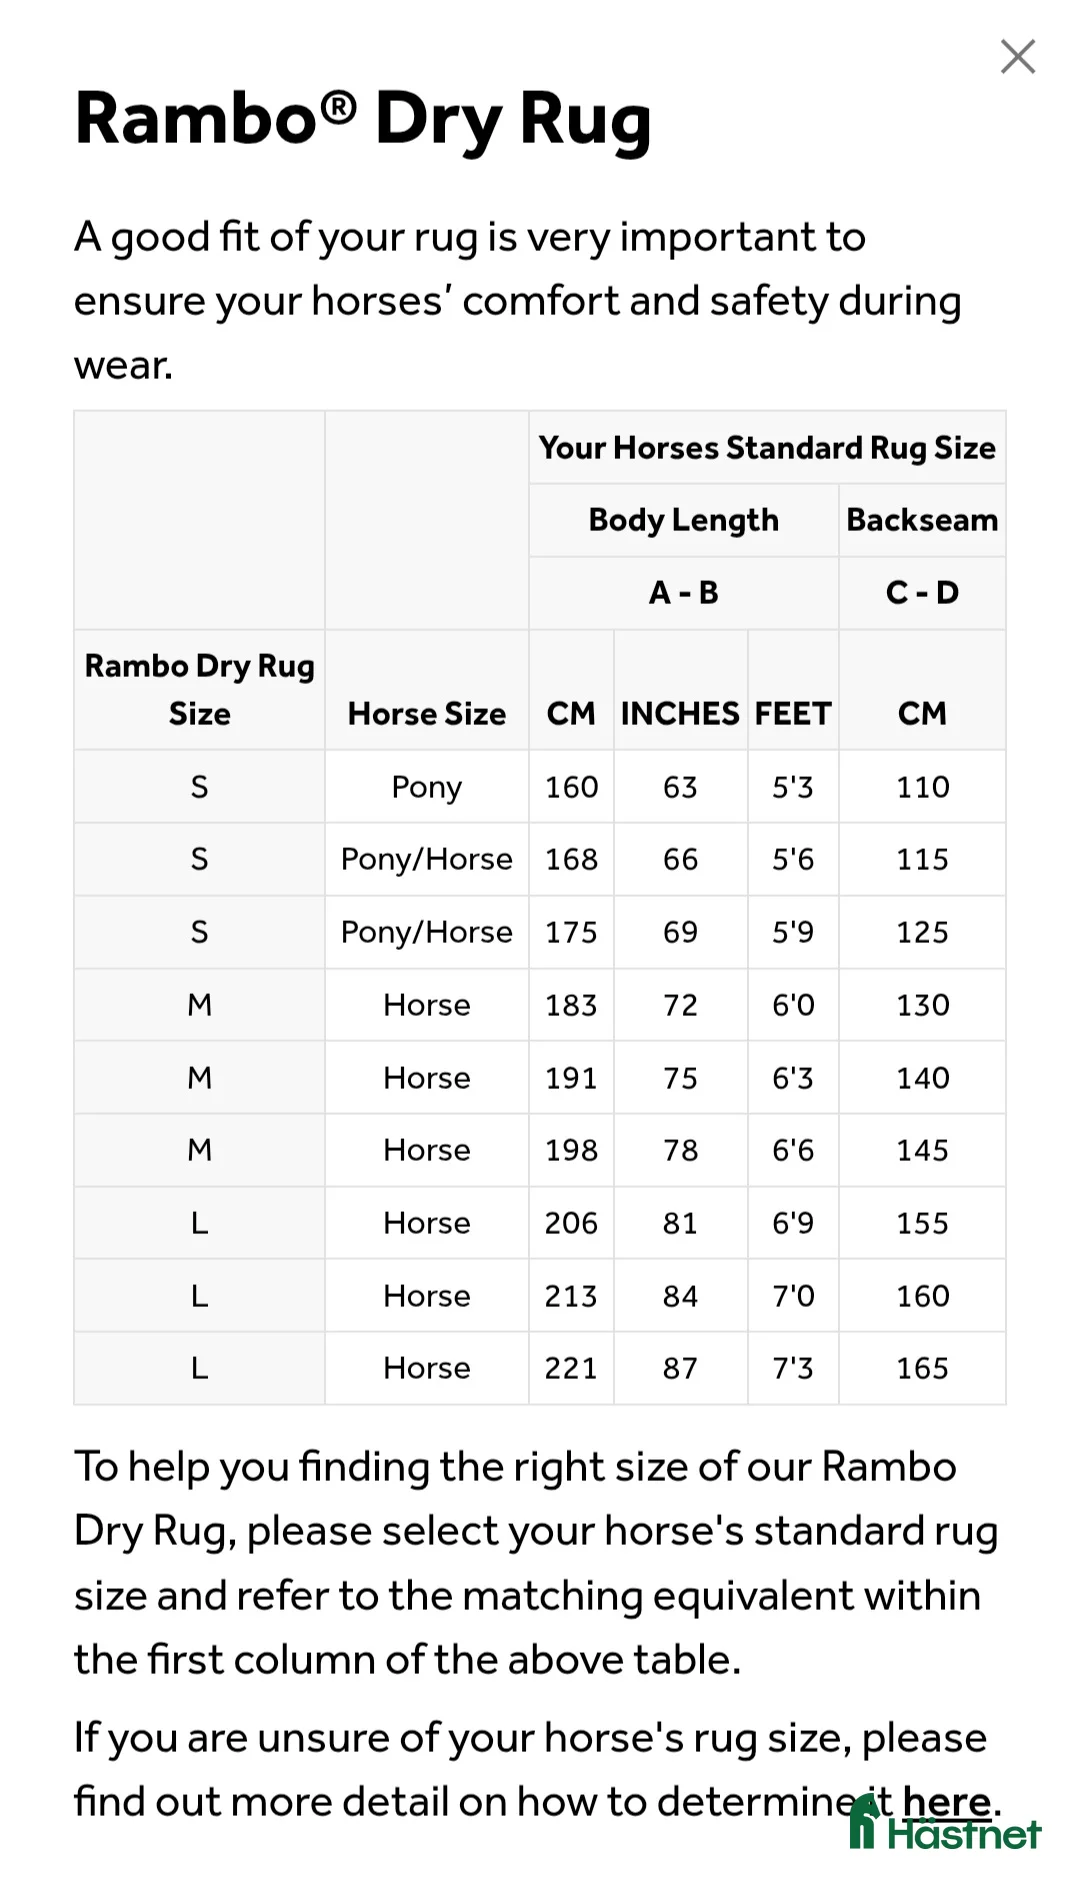Click the FEET column header
The image size is (1080, 1883).
(x=792, y=713)
